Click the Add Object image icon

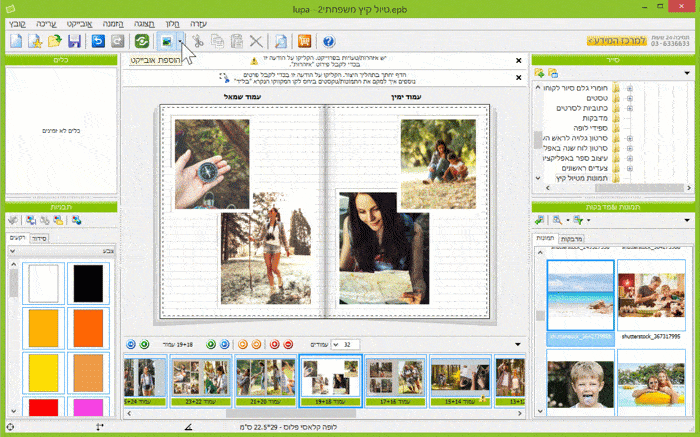tap(166, 41)
